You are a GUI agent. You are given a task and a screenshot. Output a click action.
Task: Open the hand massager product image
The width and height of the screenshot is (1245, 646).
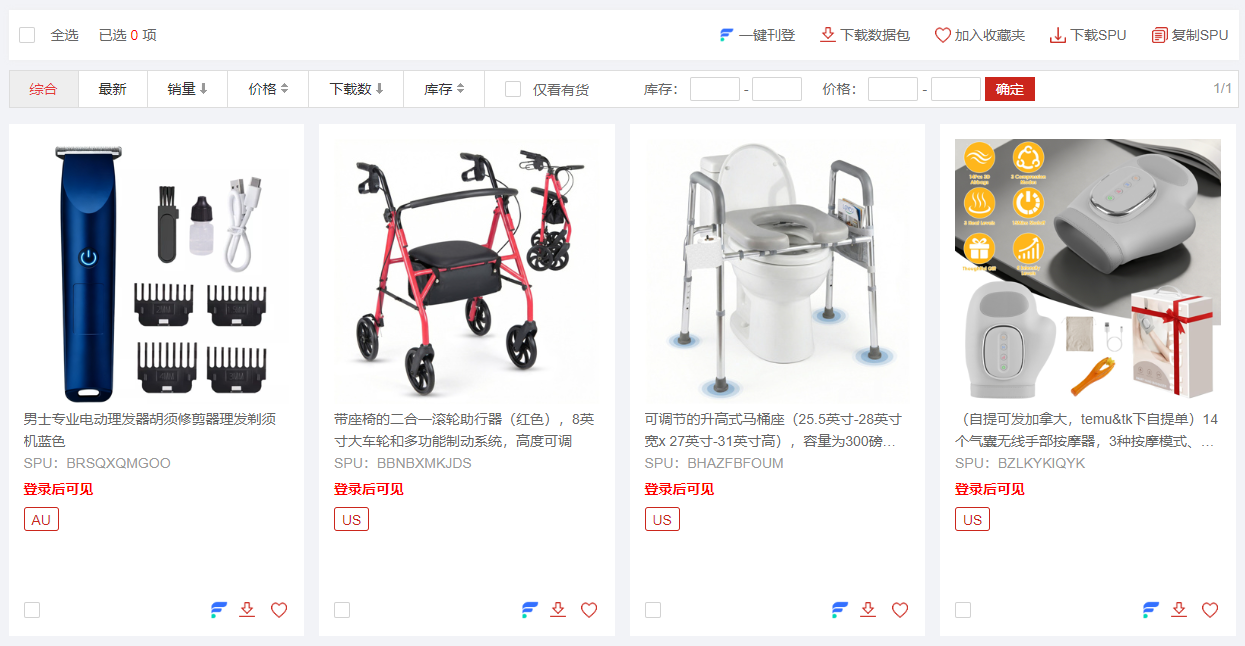pos(1088,270)
